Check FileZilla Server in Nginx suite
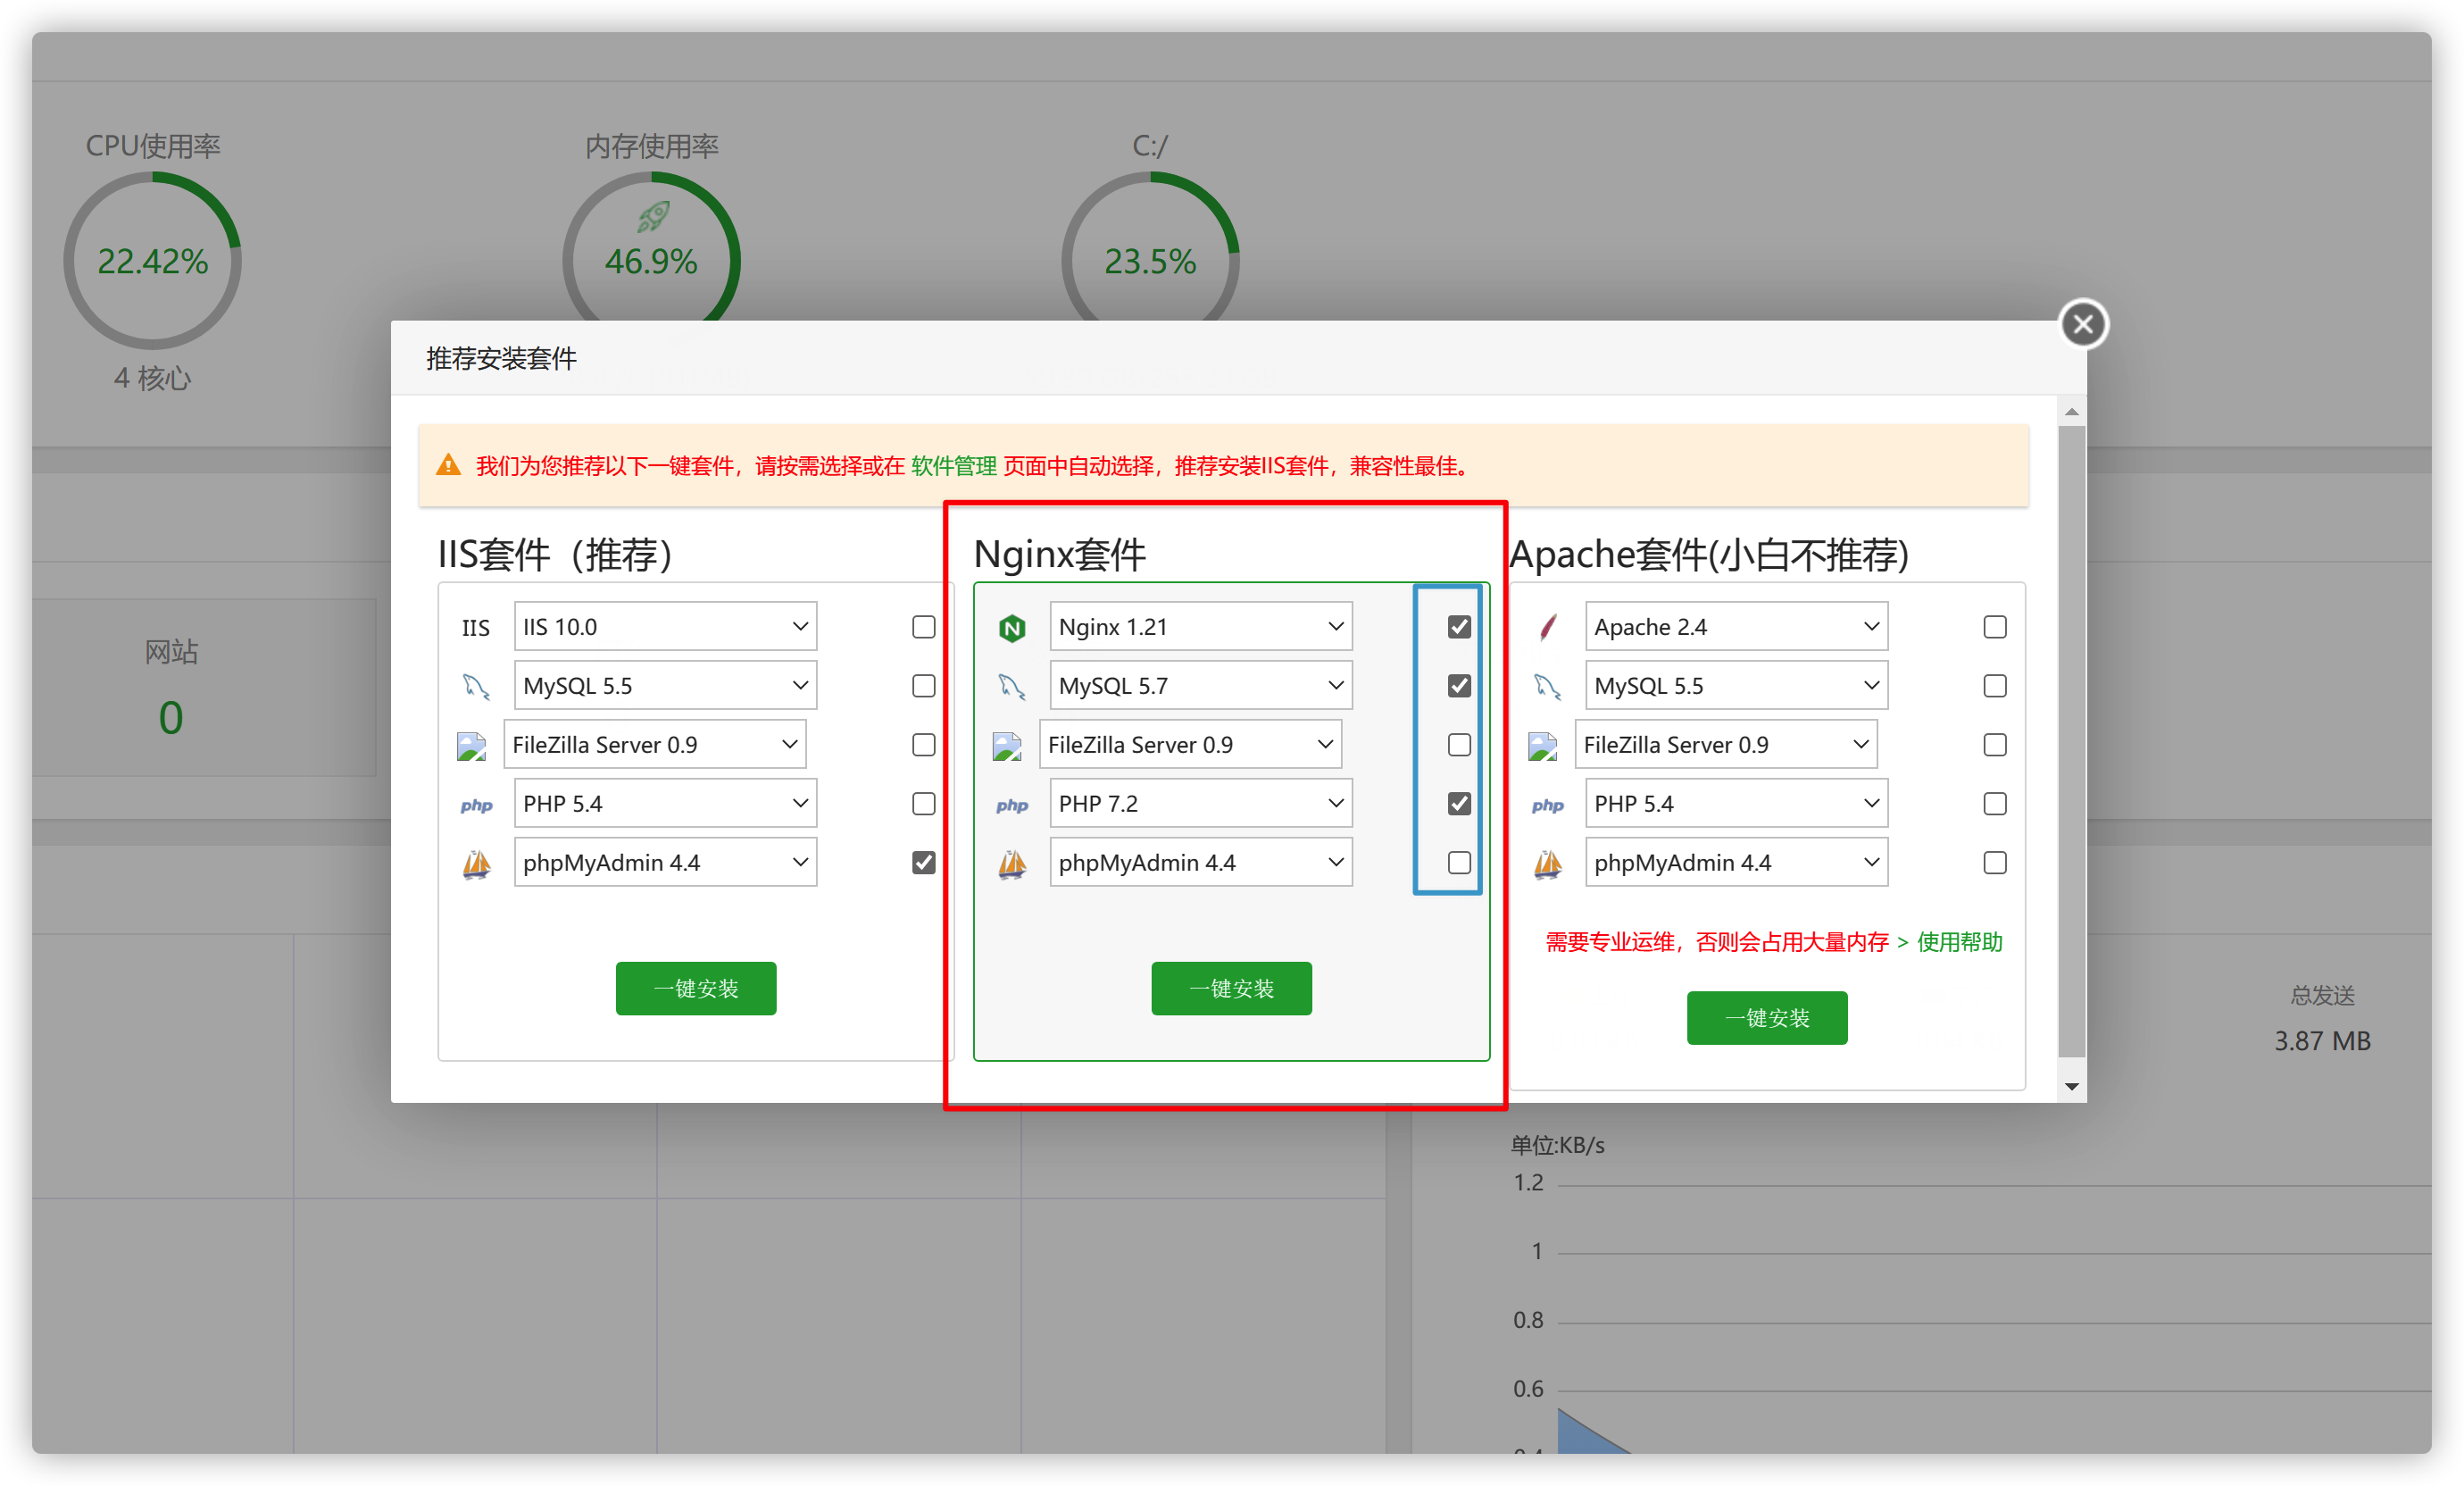 coord(1459,745)
